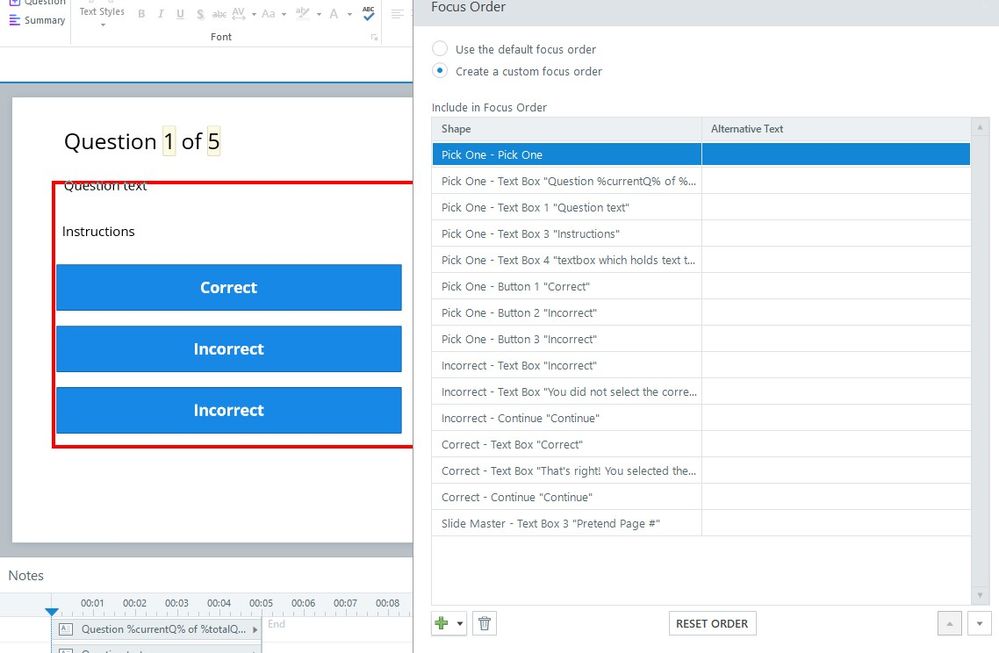Click the Correct answer button on slide
The height and width of the screenshot is (653, 999).
coord(229,287)
